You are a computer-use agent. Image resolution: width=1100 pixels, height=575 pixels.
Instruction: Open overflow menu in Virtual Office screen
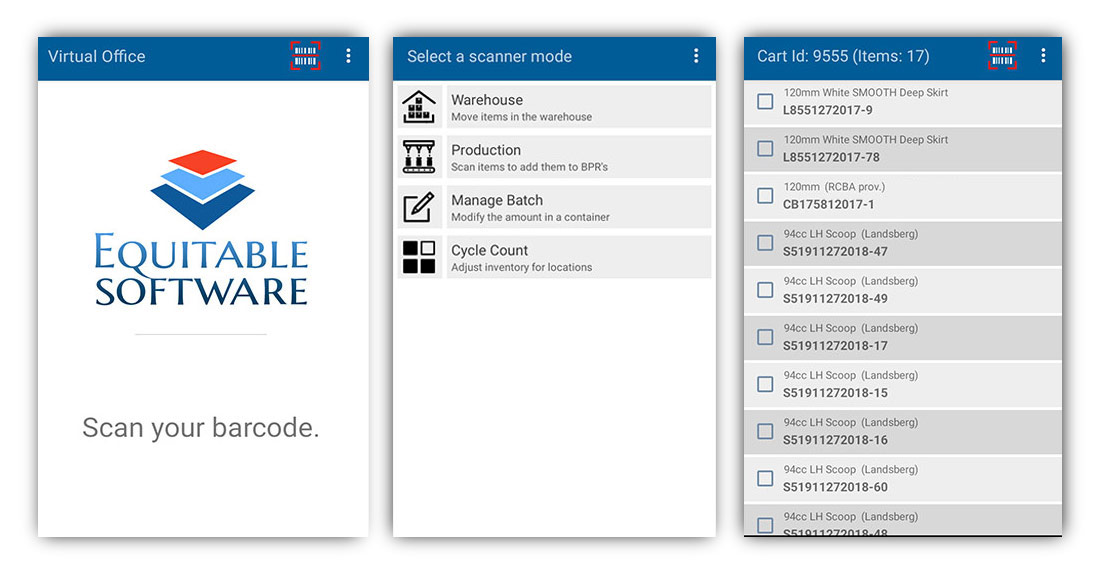point(349,56)
